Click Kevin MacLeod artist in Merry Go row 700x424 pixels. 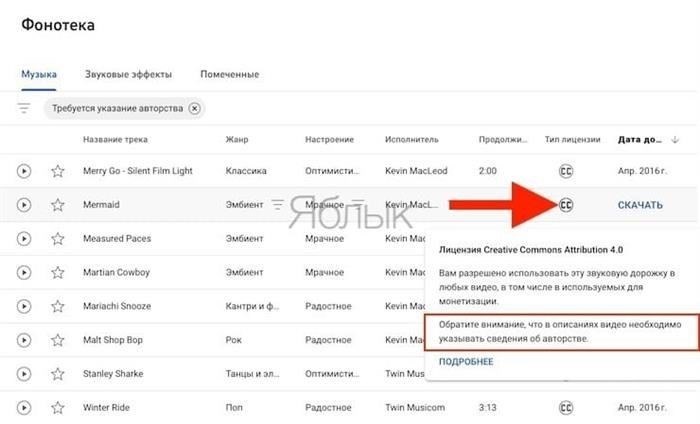tap(416, 171)
